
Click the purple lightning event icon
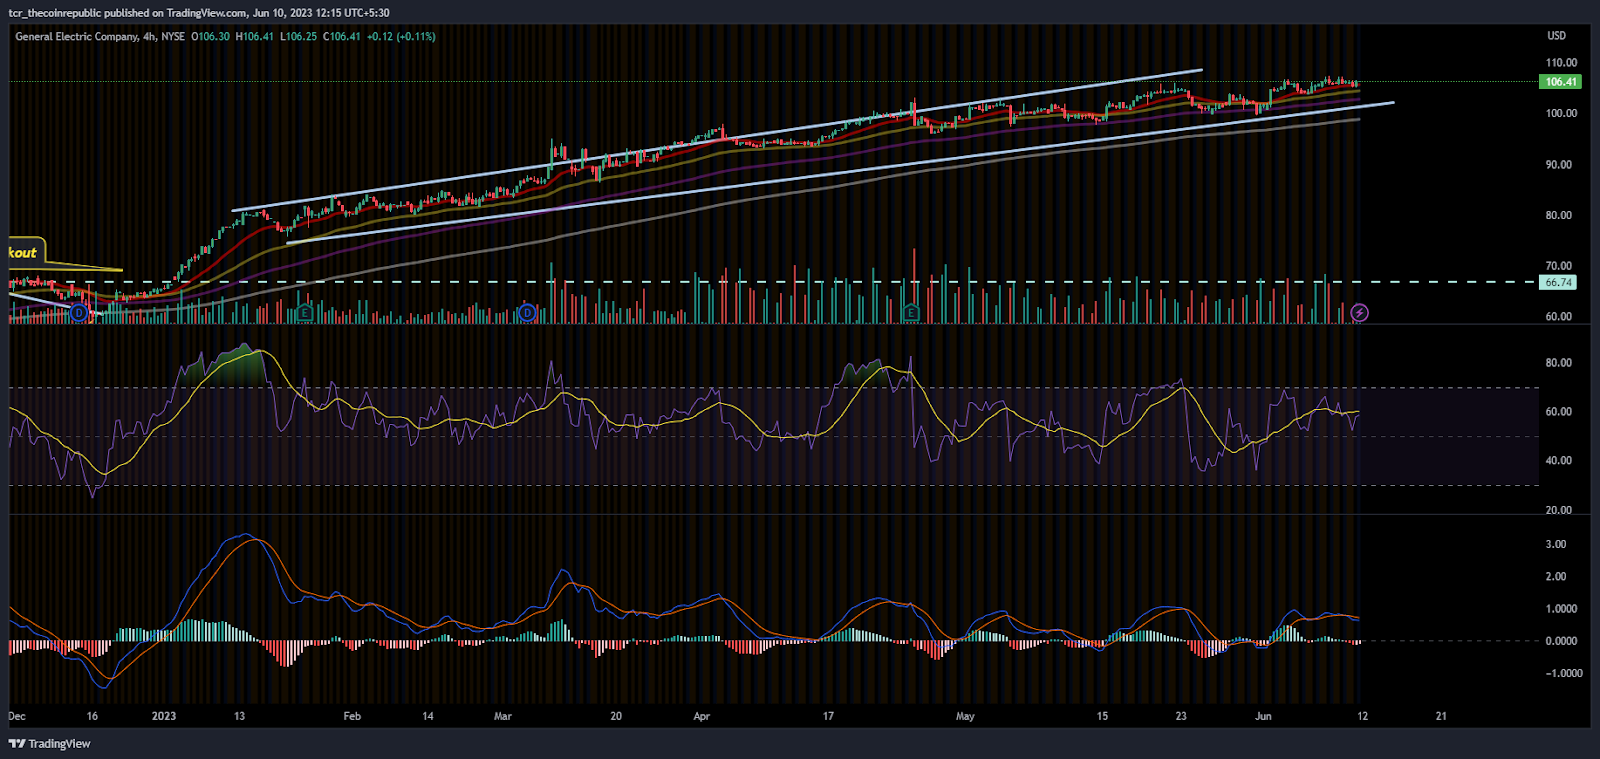point(1359,313)
